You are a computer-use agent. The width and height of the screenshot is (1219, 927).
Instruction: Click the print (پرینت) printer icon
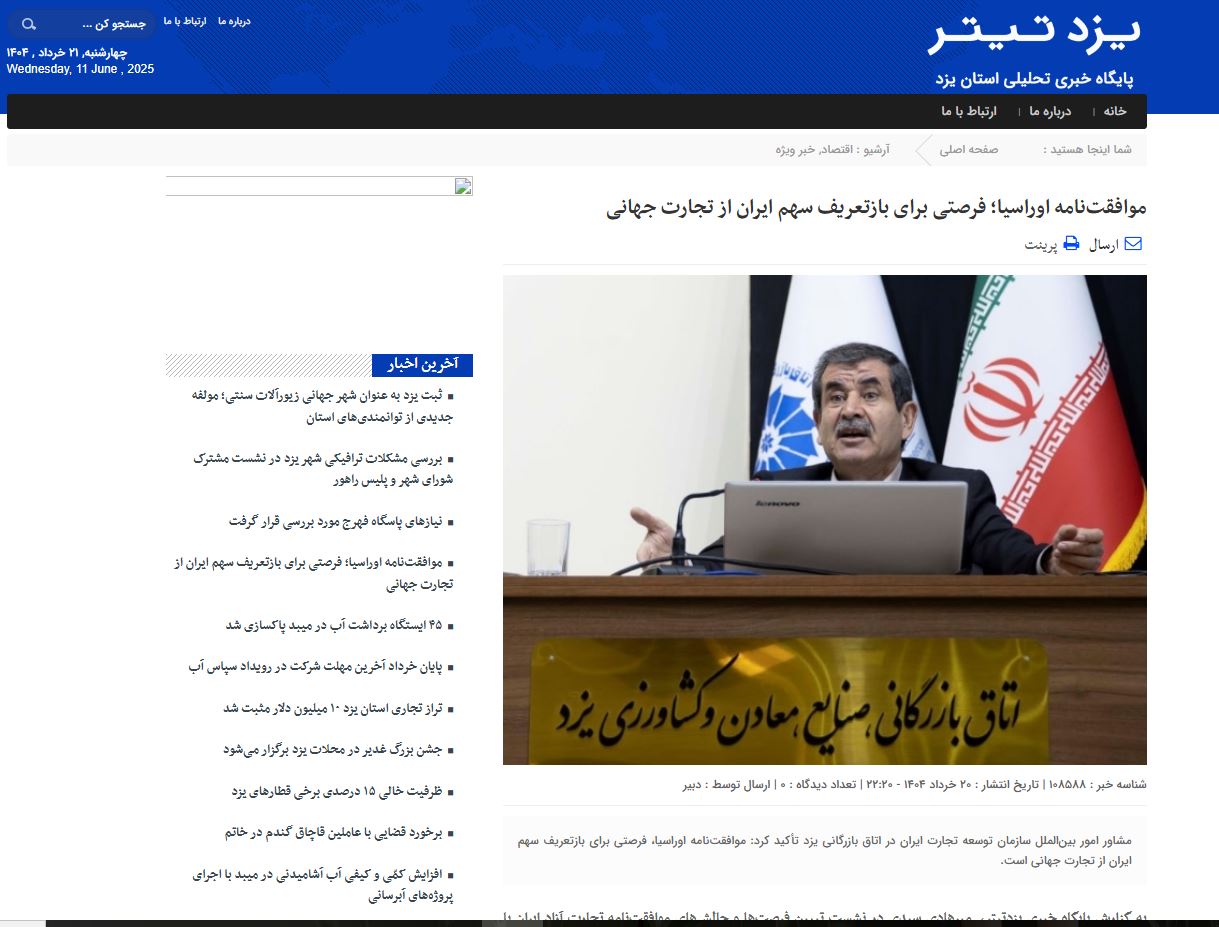pyautogui.click(x=1071, y=243)
